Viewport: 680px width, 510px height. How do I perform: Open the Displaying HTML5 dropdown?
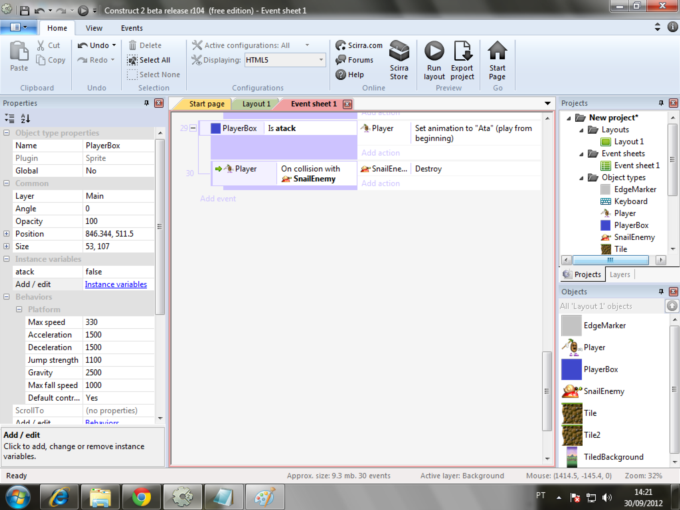point(321,60)
